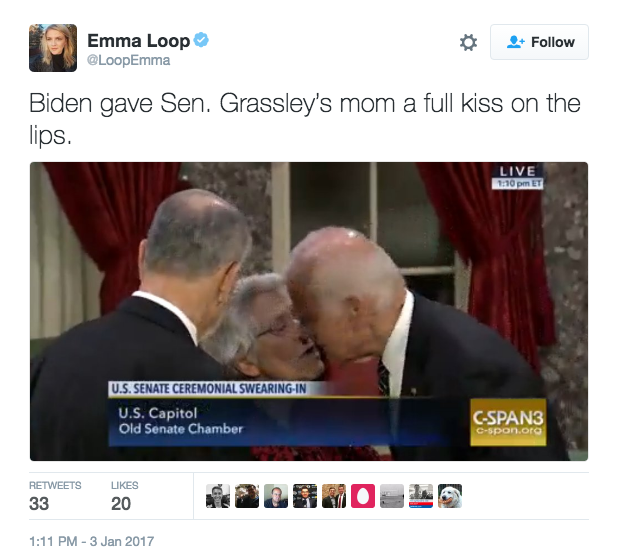This screenshot has height=556, width=620.
Task: Click the pink egg avatar
Action: tap(363, 496)
